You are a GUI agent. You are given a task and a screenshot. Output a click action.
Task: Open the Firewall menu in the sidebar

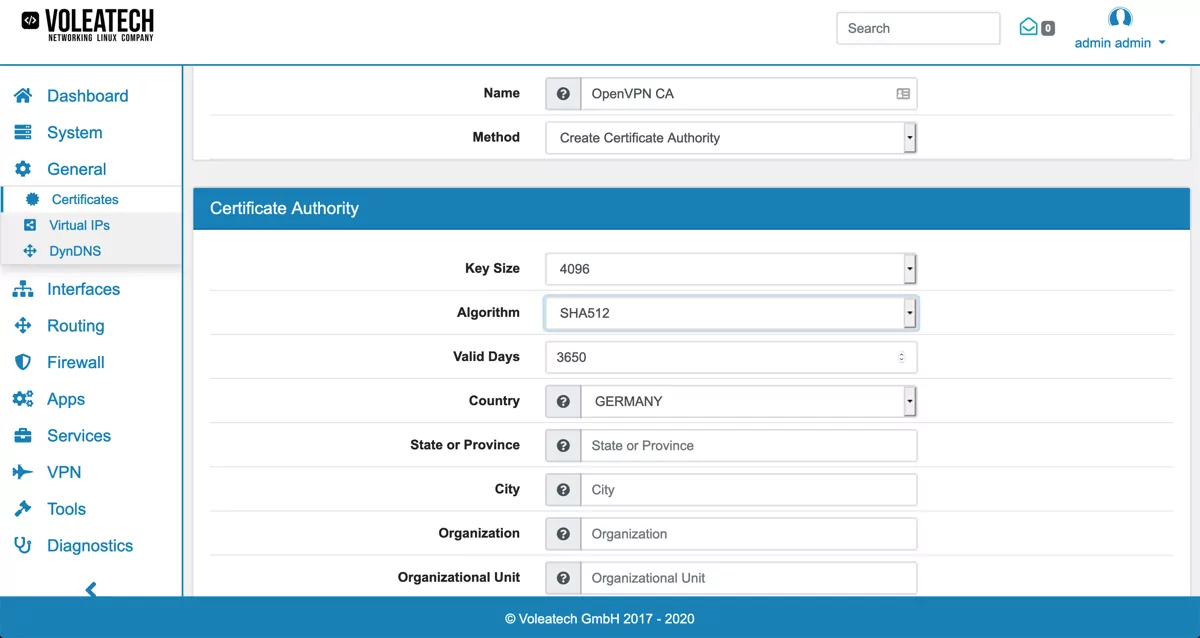(x=75, y=362)
